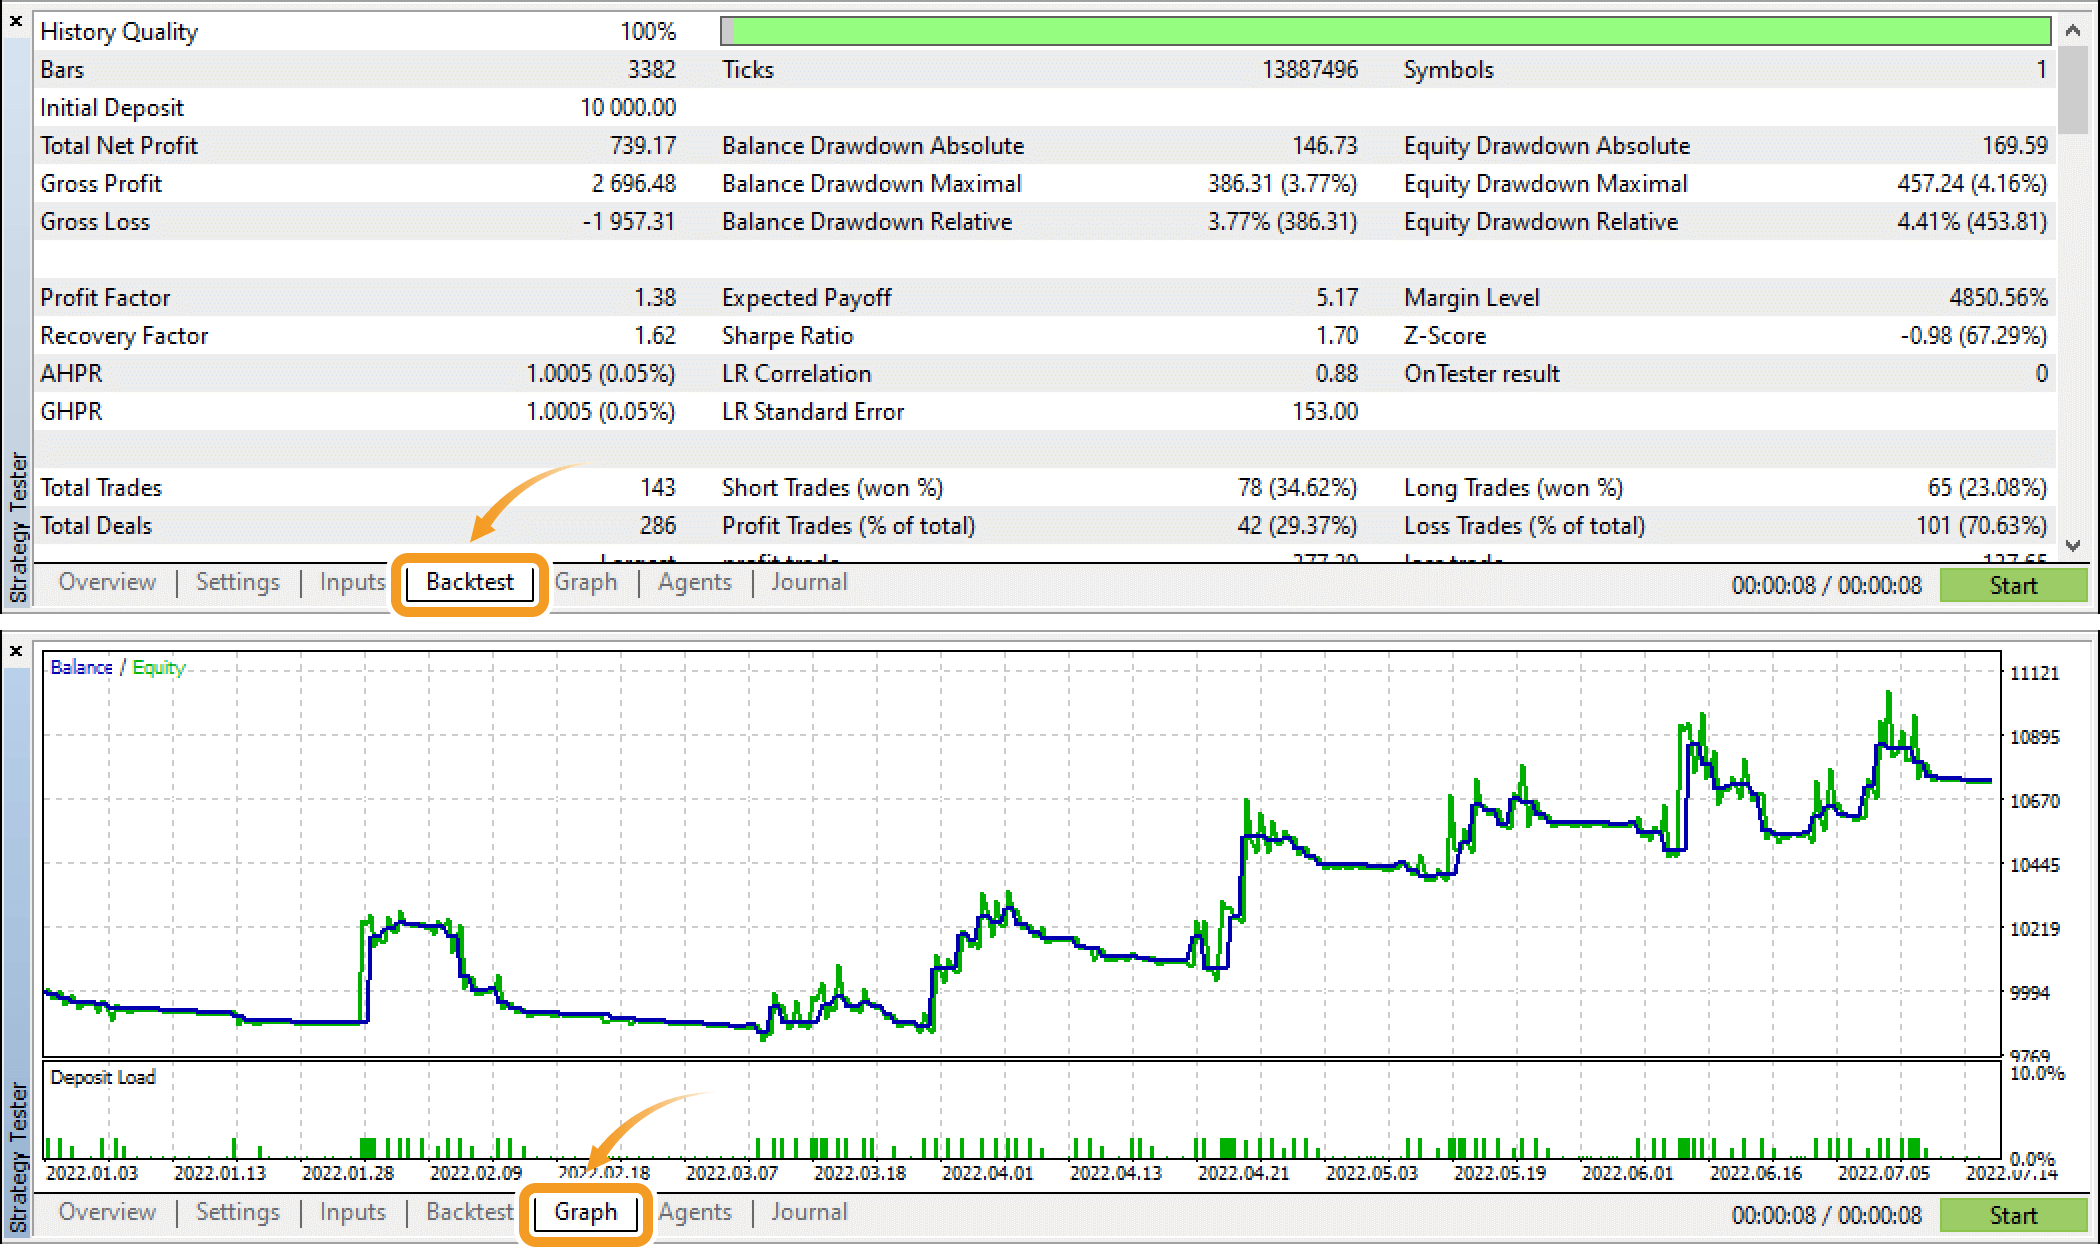Image resolution: width=2100 pixels, height=1252 pixels.
Task: Open the Inputs tab in lower panel
Action: (352, 1212)
